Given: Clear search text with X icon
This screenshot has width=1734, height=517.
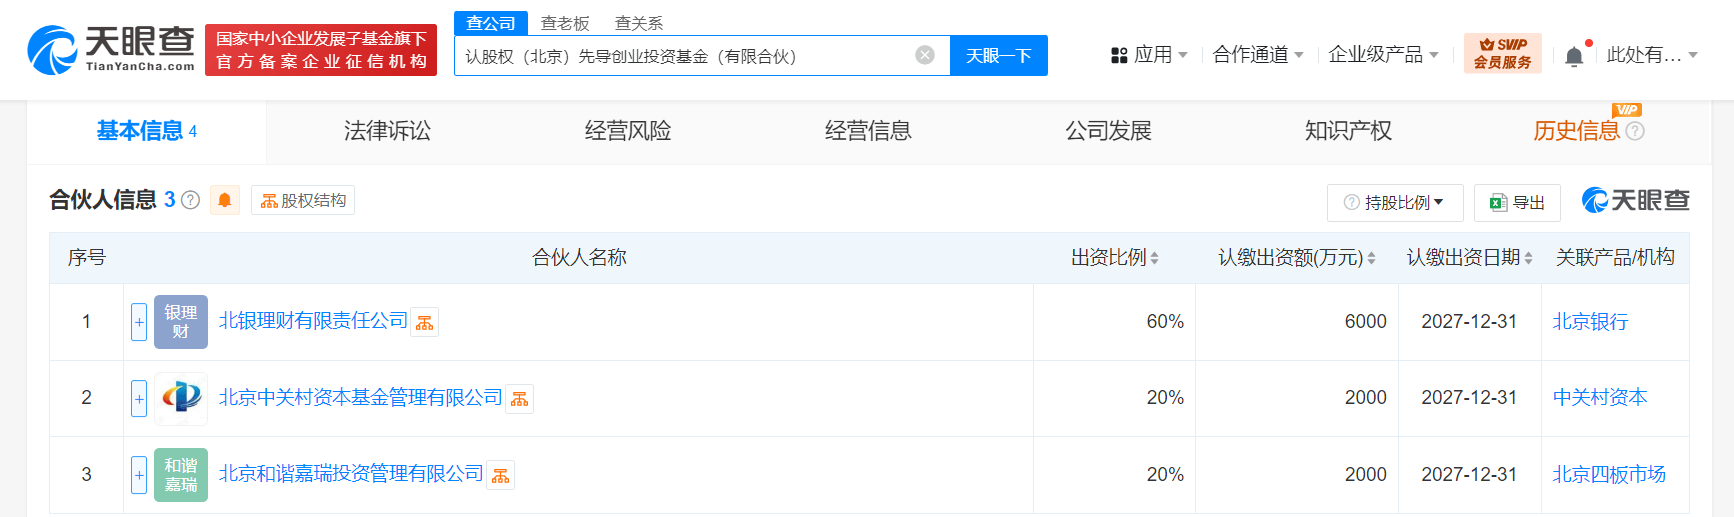Looking at the screenshot, I should coord(925,55).
